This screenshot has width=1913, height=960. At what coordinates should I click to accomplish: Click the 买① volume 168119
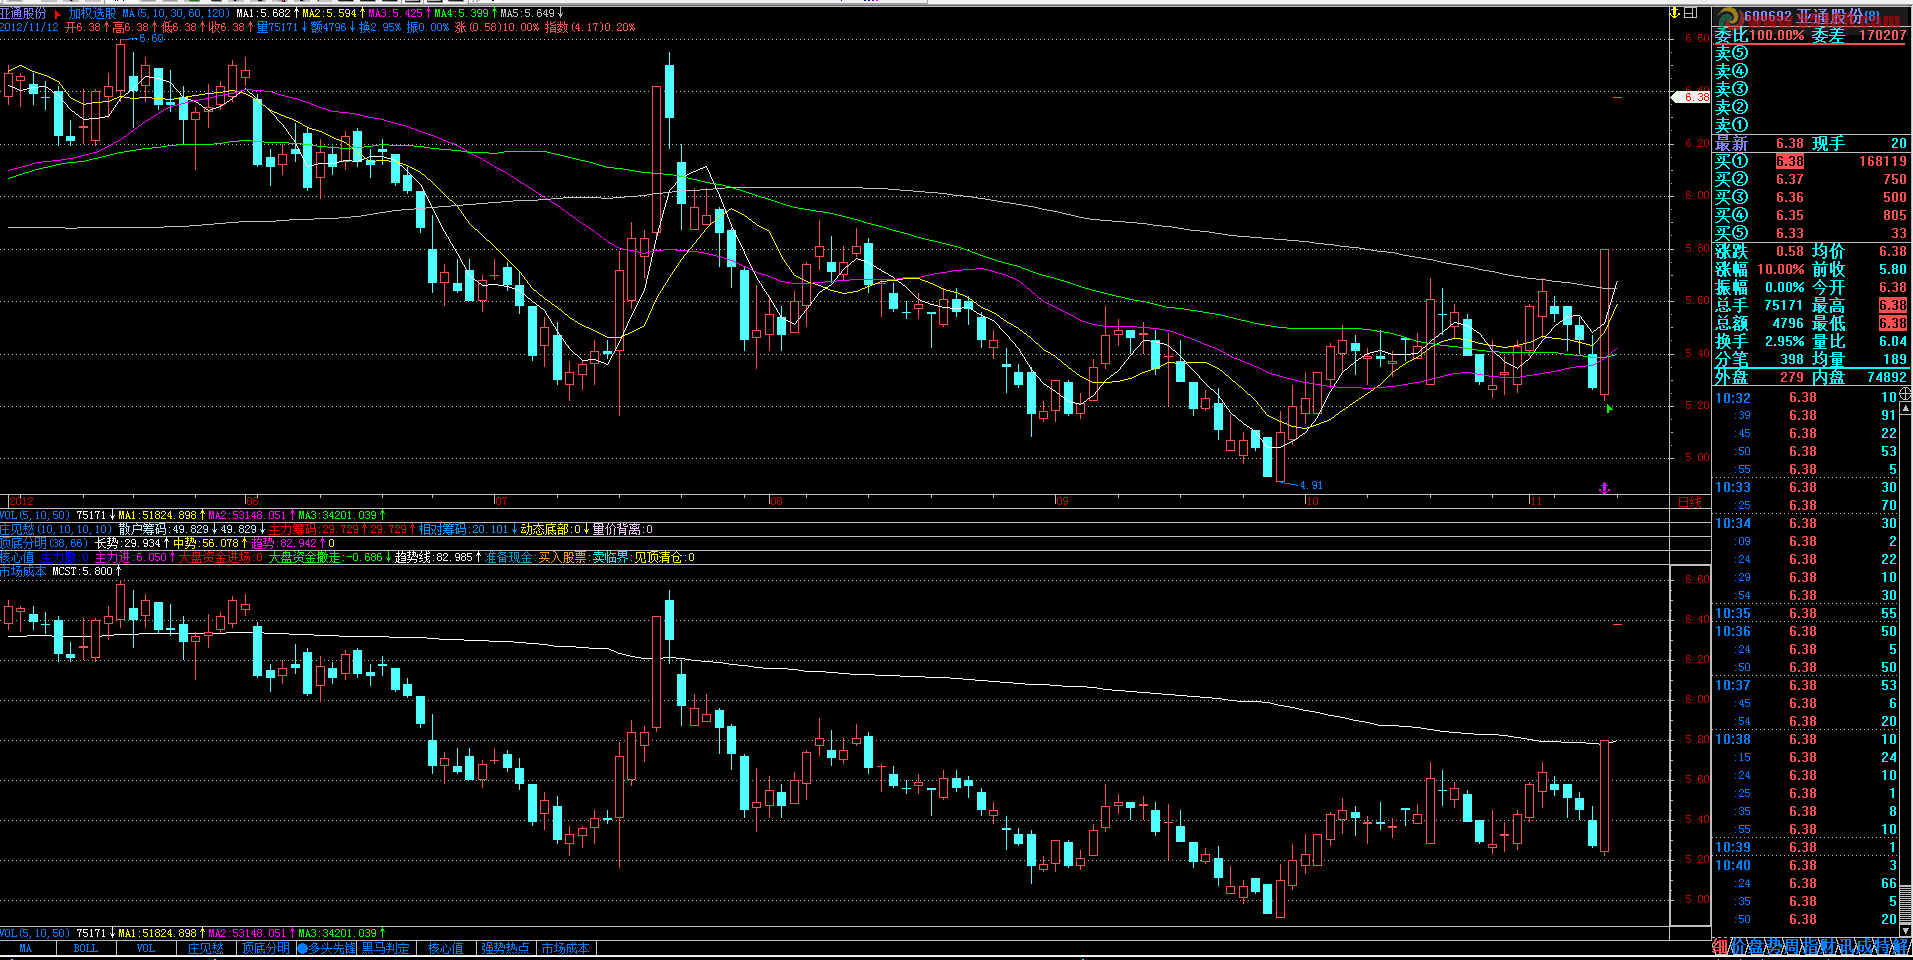tap(1883, 161)
